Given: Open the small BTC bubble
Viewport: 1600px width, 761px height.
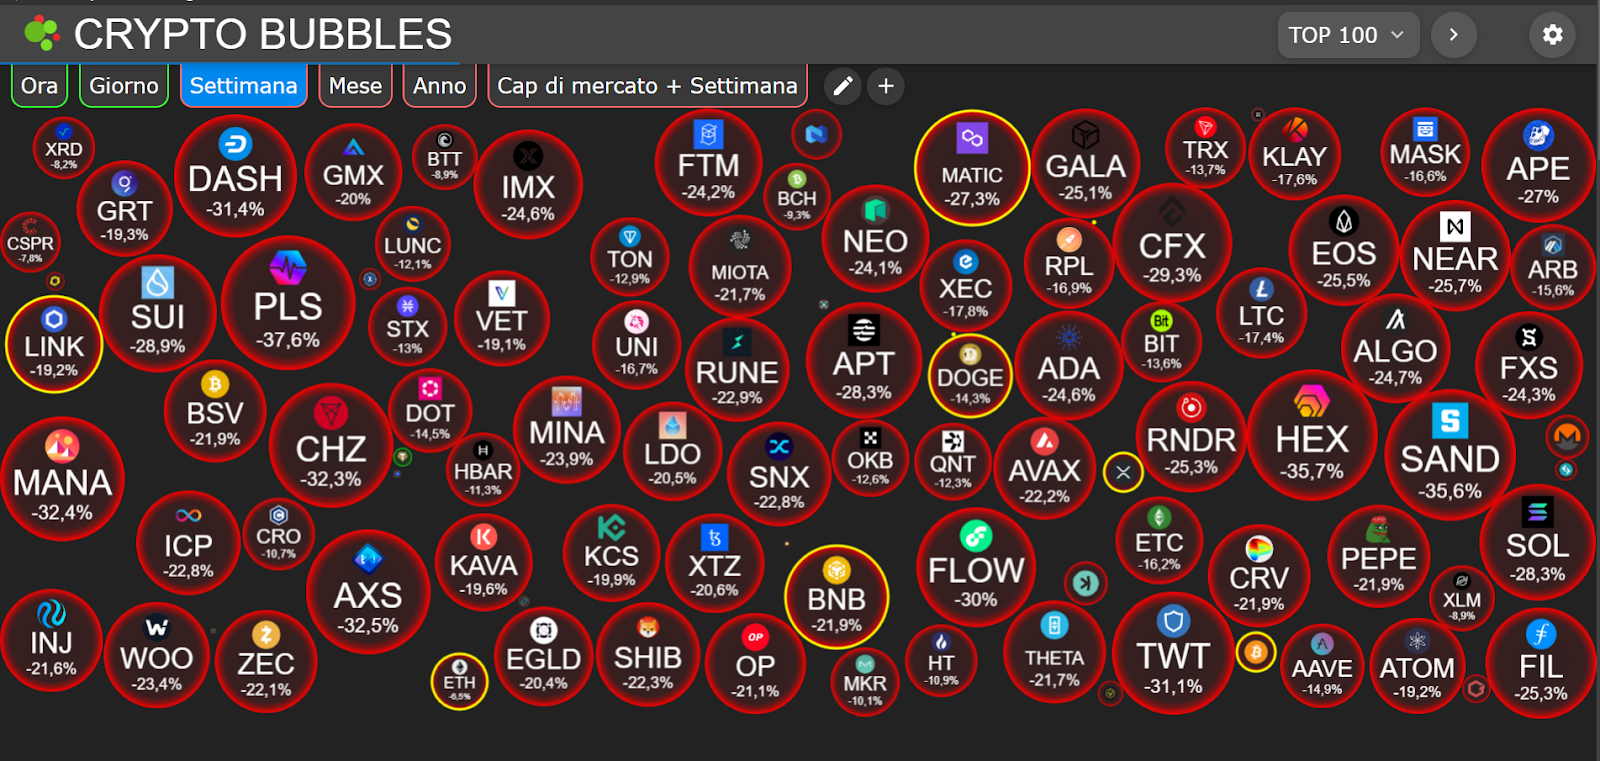Looking at the screenshot, I should point(1256,652).
